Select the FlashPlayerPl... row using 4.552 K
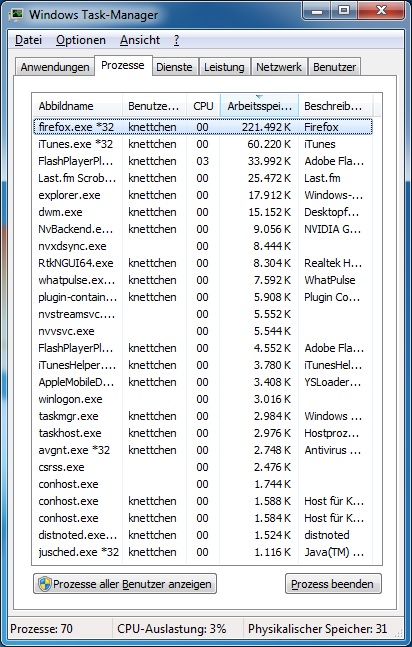Viewport: 412px width, 647px height. click(203, 348)
